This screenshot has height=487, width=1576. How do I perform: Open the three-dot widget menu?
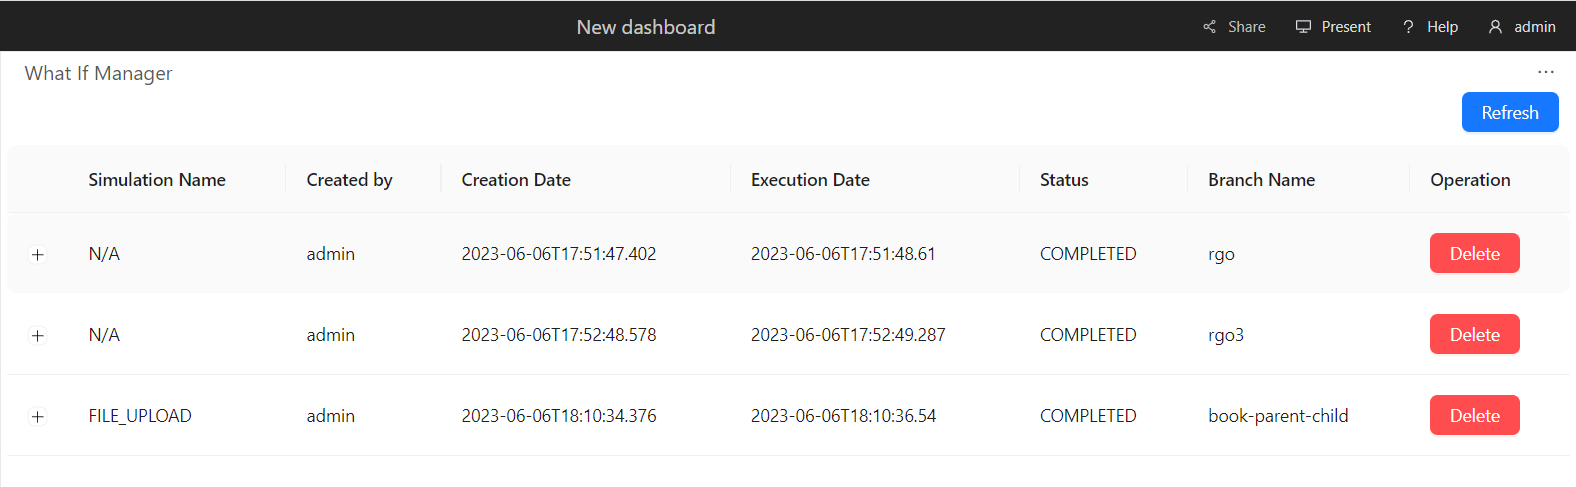coord(1546,72)
